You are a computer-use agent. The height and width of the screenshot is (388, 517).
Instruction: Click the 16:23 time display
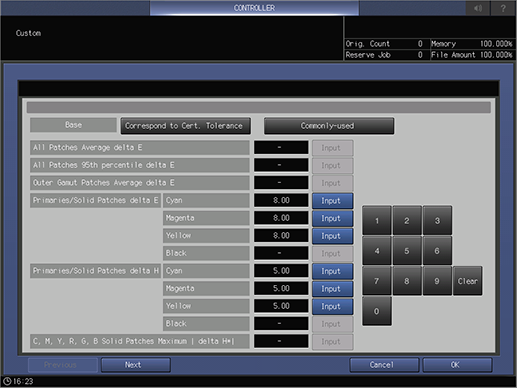coord(23,381)
